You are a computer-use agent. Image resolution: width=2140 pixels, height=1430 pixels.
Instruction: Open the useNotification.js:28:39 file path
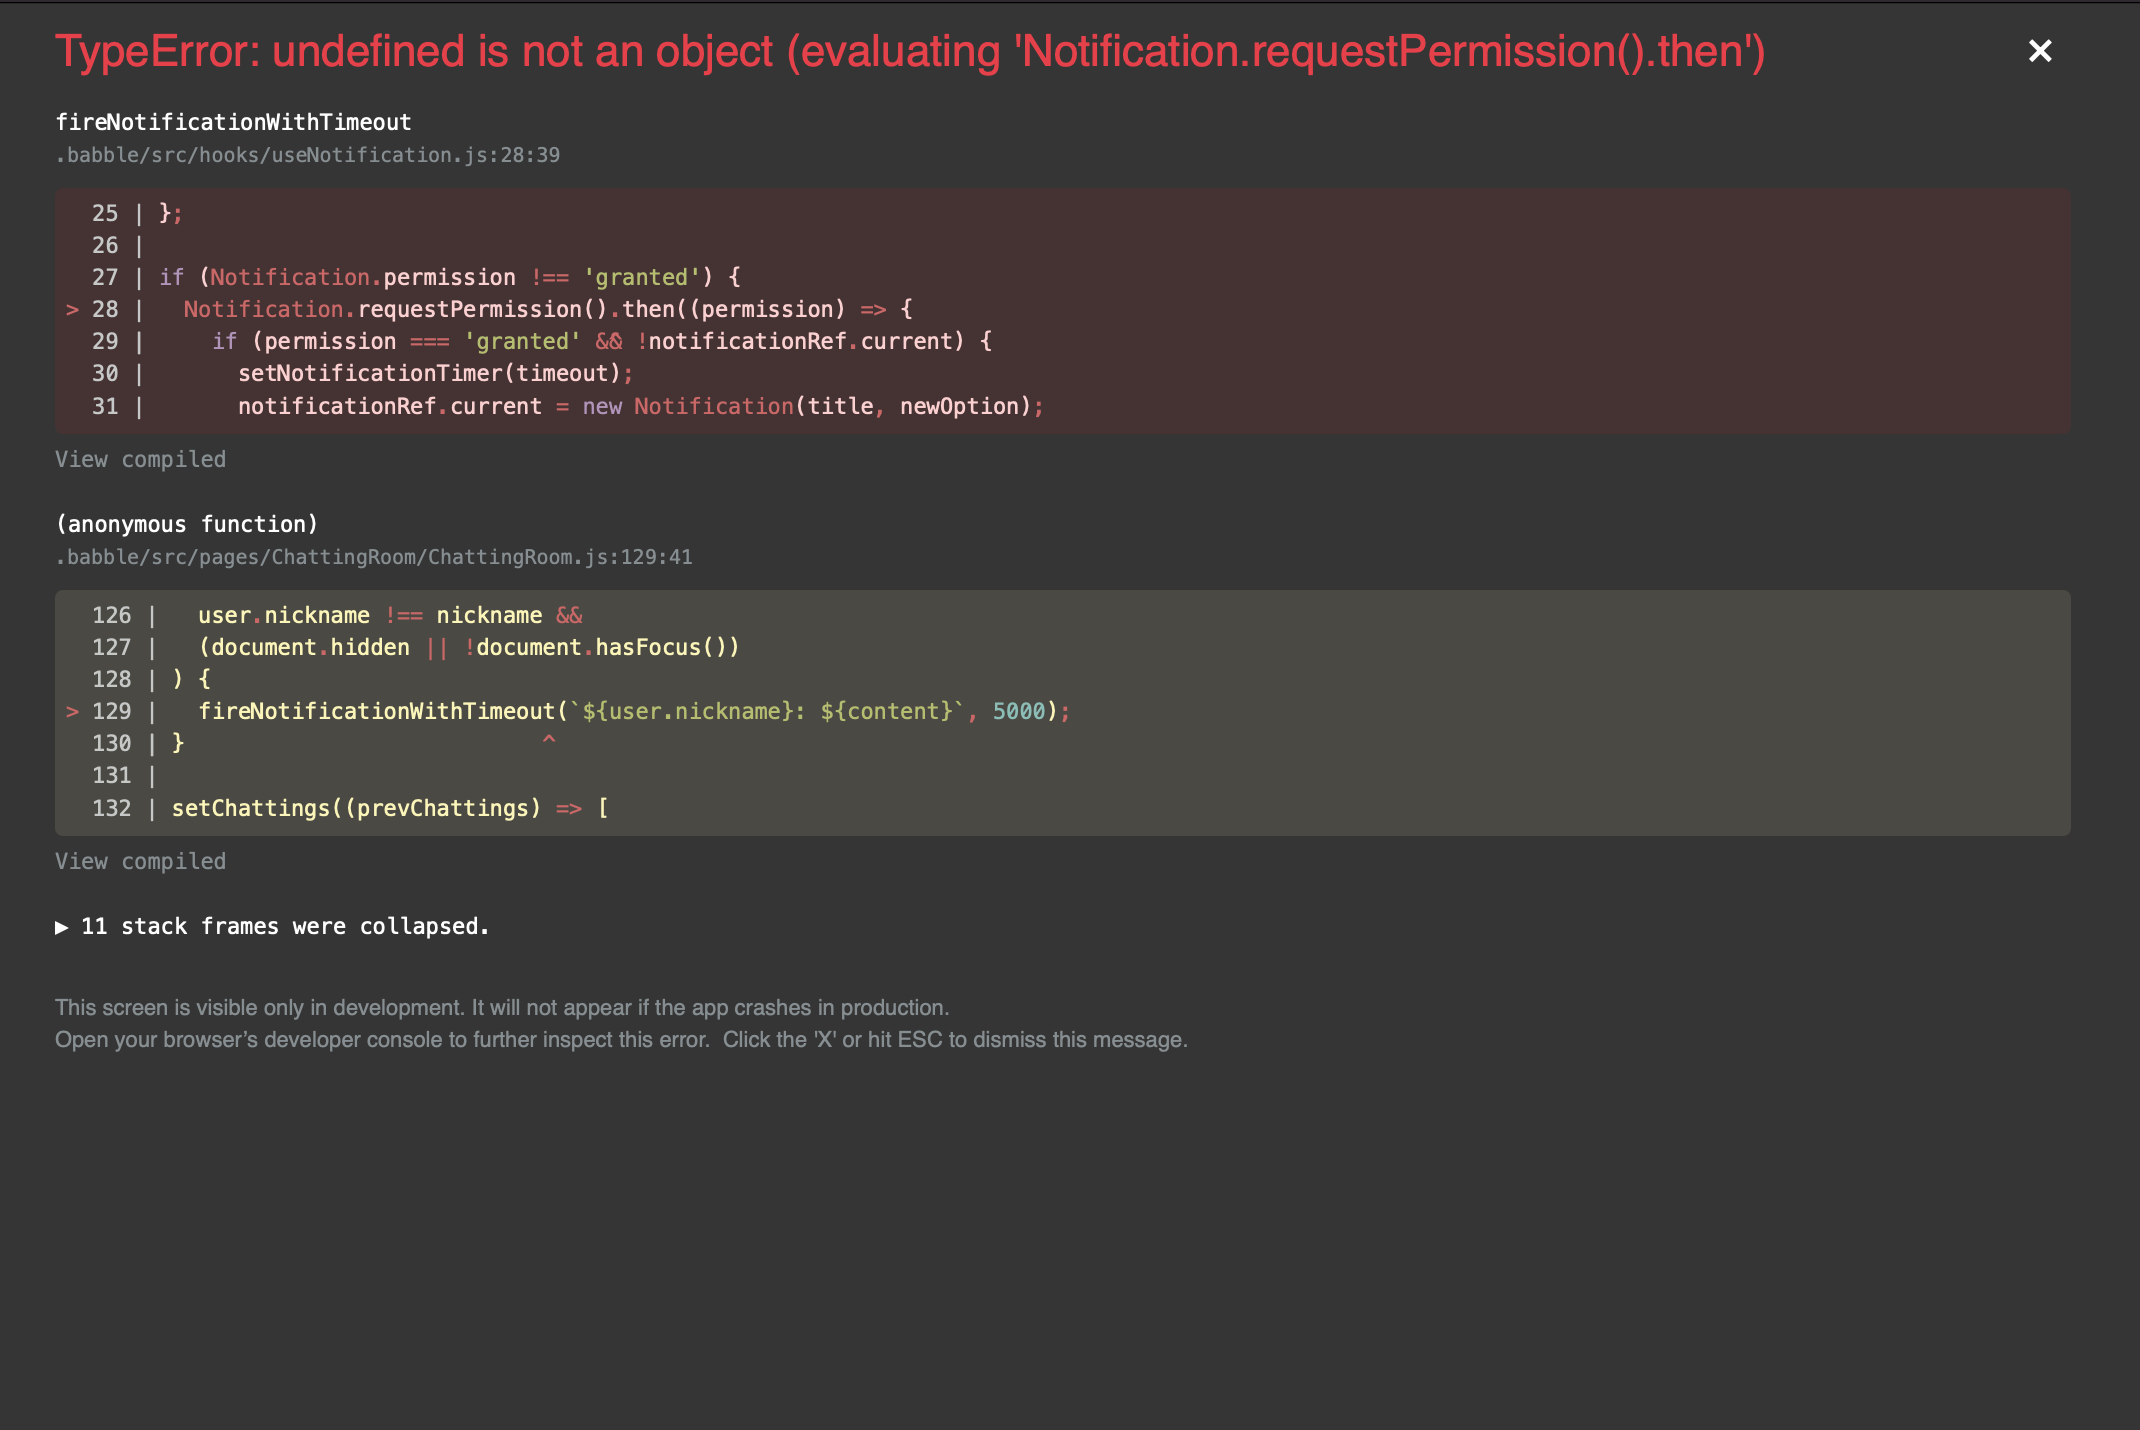(x=307, y=155)
